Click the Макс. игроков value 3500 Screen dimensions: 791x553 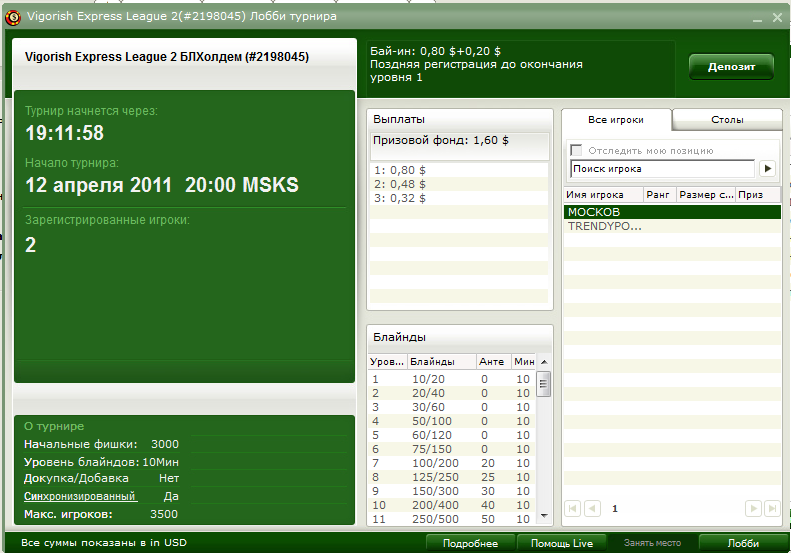pos(164,515)
